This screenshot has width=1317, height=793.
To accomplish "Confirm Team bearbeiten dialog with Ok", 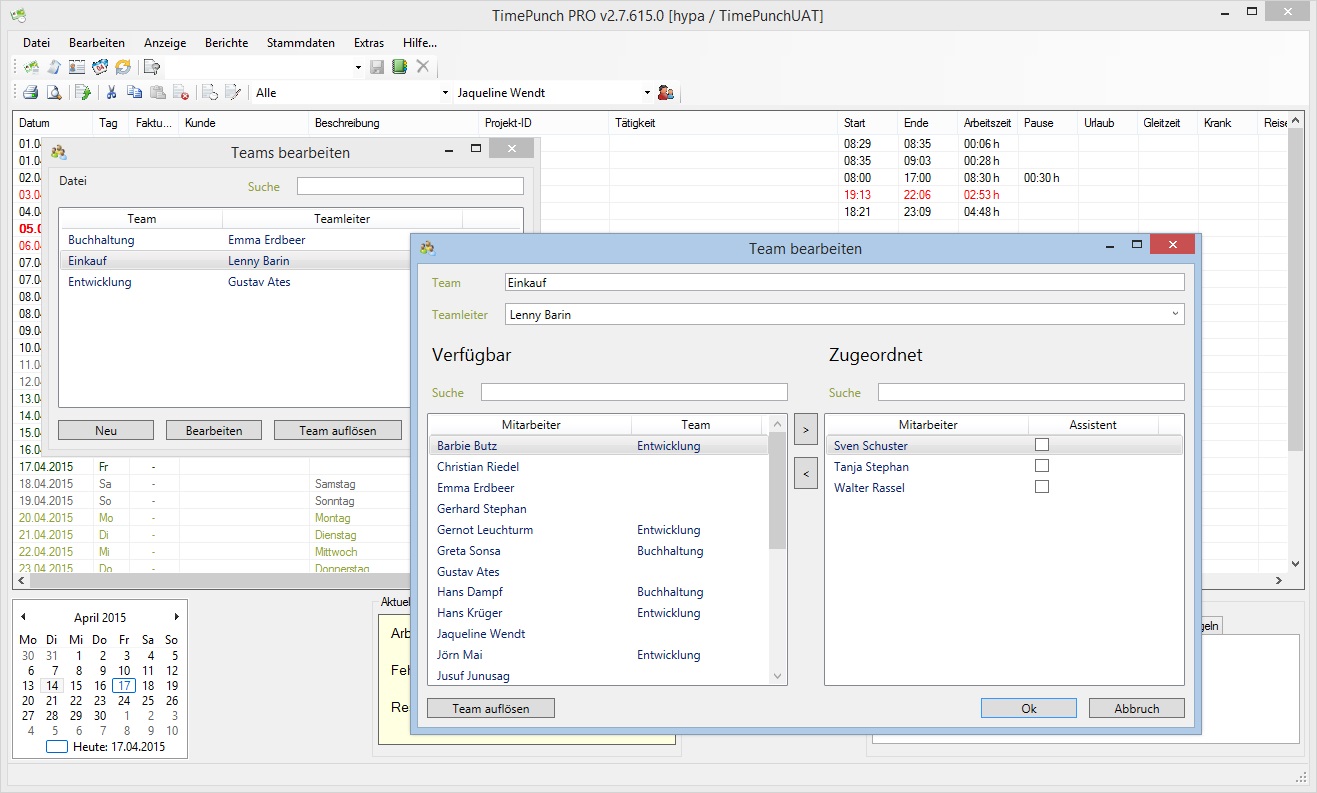I will pos(1029,708).
